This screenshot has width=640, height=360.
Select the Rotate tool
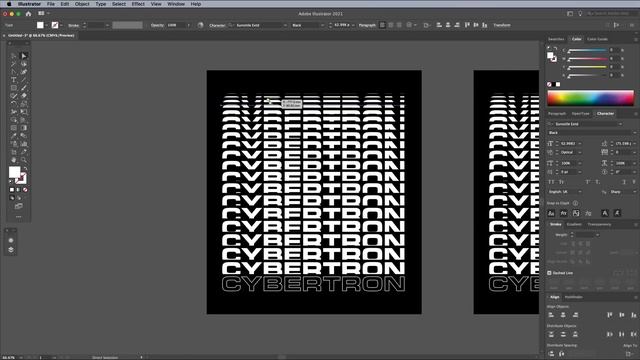coord(13,104)
